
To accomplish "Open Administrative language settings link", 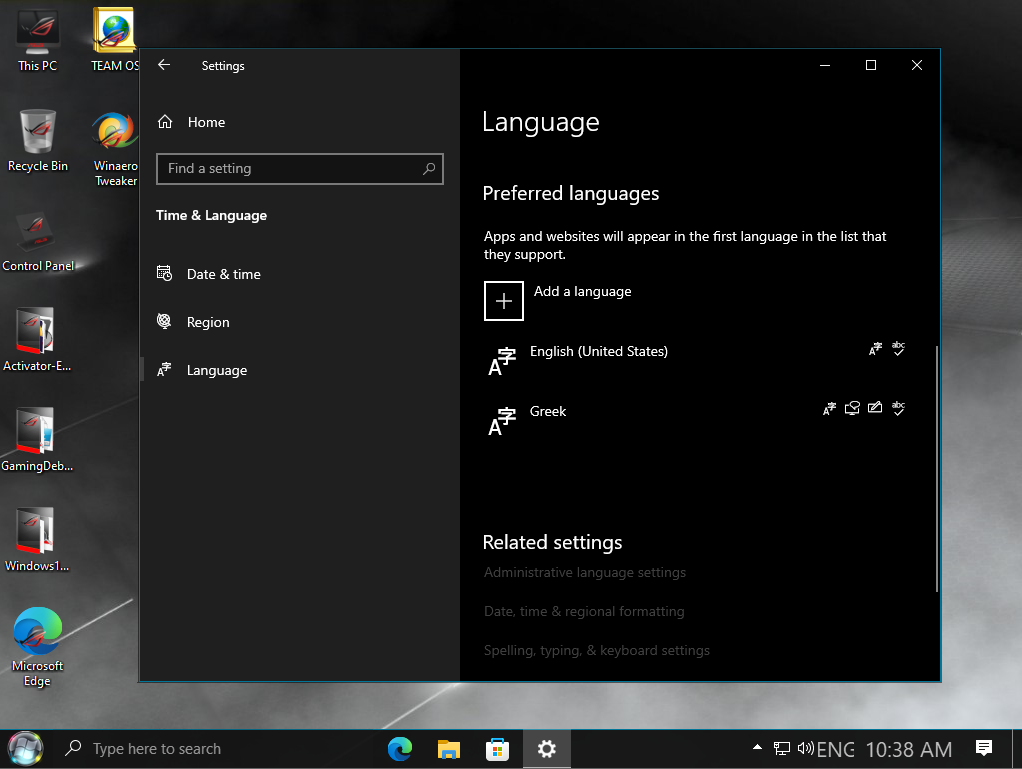I will click(585, 572).
